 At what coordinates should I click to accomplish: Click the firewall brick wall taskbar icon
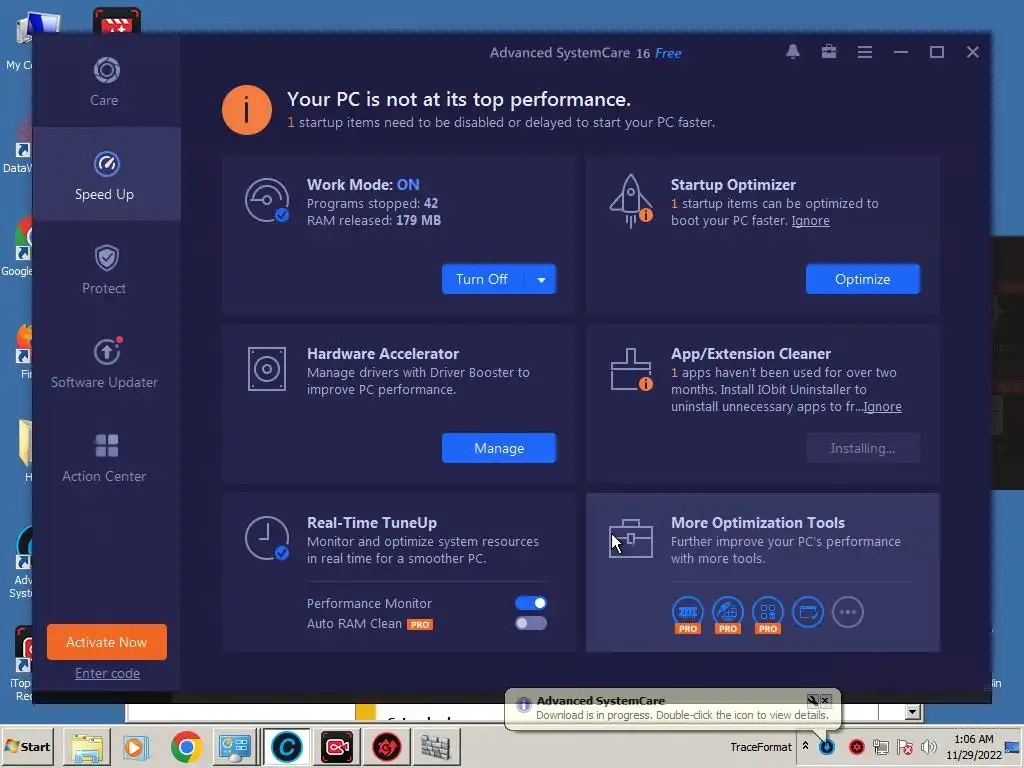point(436,747)
